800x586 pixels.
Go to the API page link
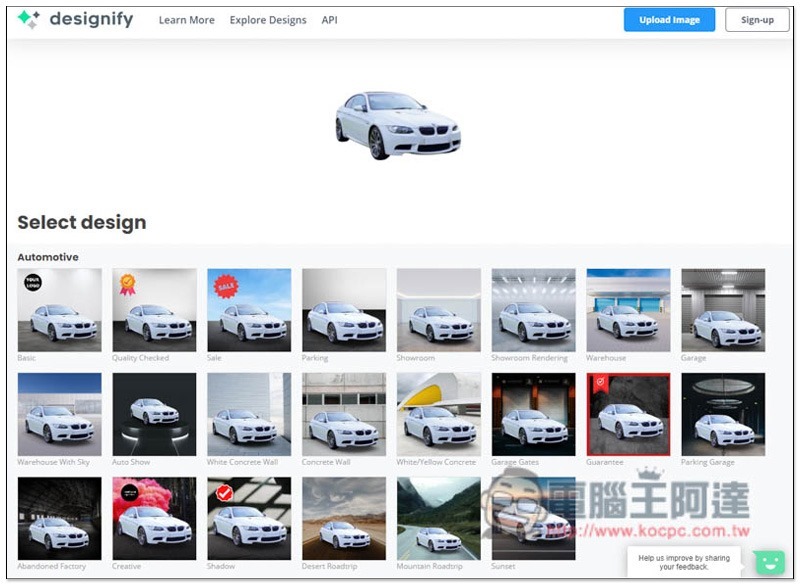pos(329,20)
